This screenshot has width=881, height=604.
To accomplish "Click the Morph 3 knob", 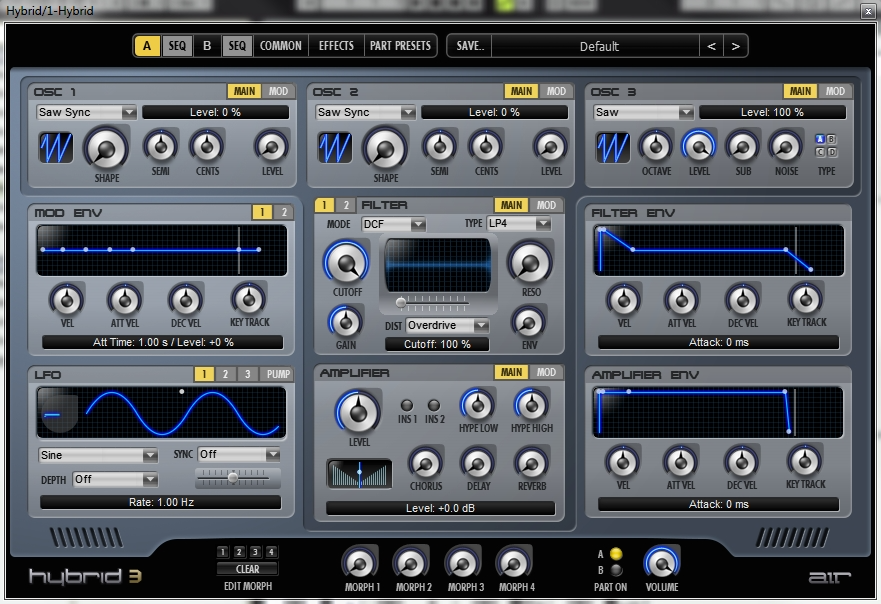I will (x=463, y=564).
